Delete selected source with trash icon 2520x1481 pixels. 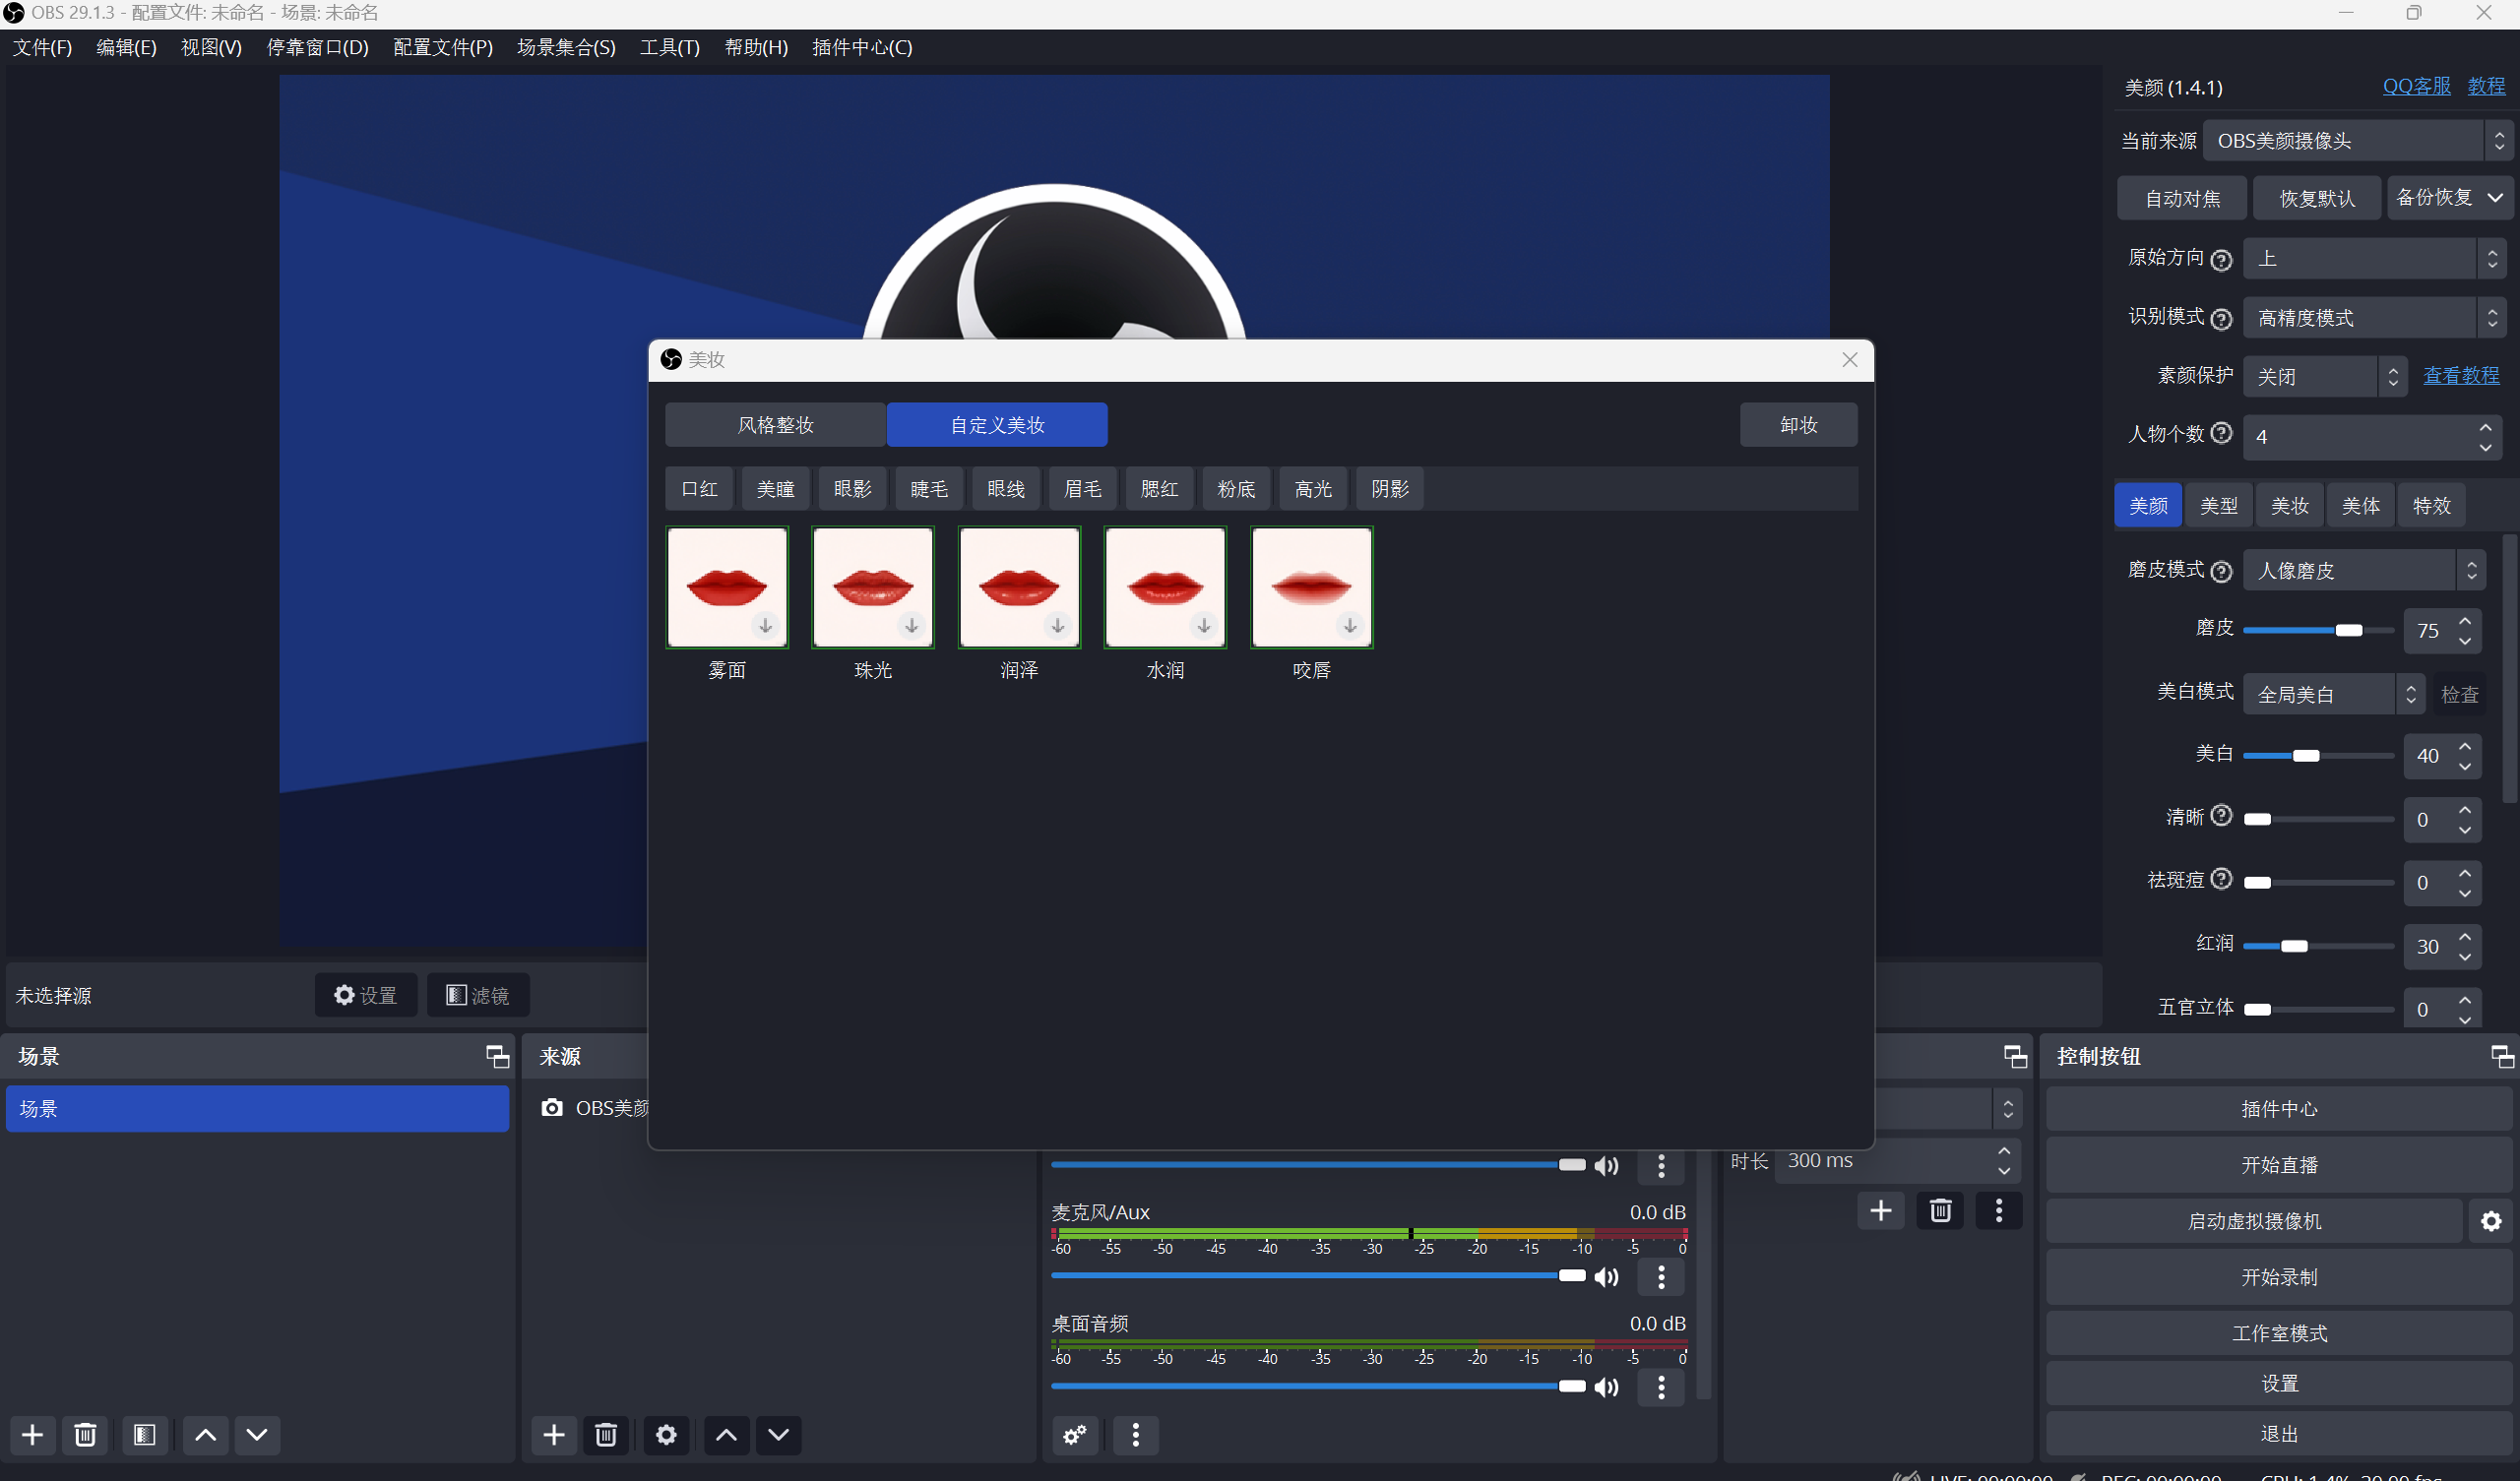tap(606, 1434)
